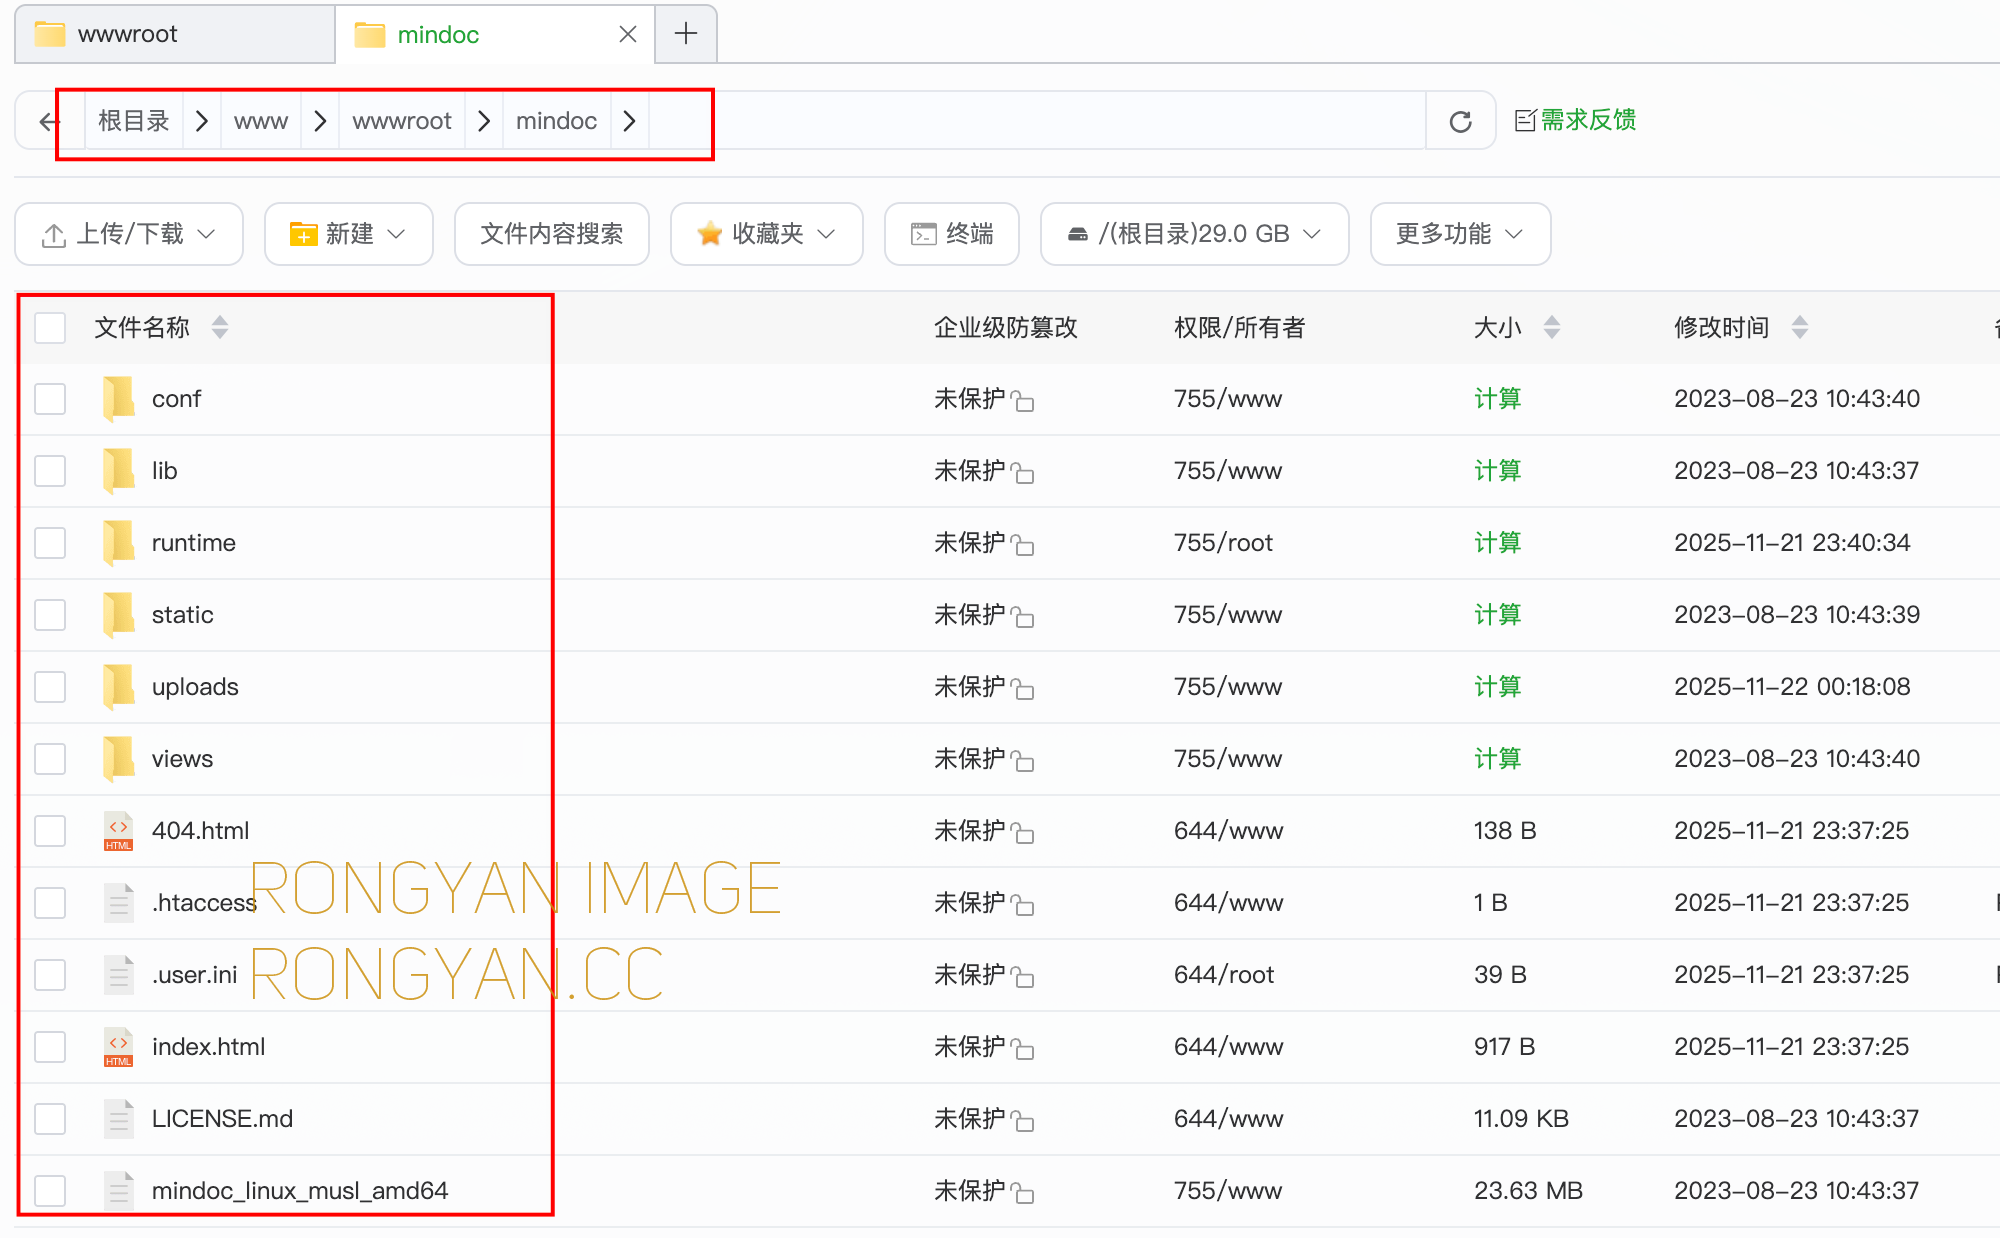Click 计算 size for runtime folder
The width and height of the screenshot is (2000, 1238).
click(1497, 542)
